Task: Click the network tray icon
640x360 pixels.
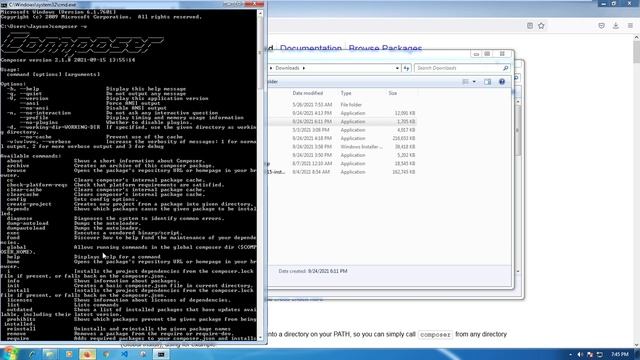Action: click(x=600, y=355)
